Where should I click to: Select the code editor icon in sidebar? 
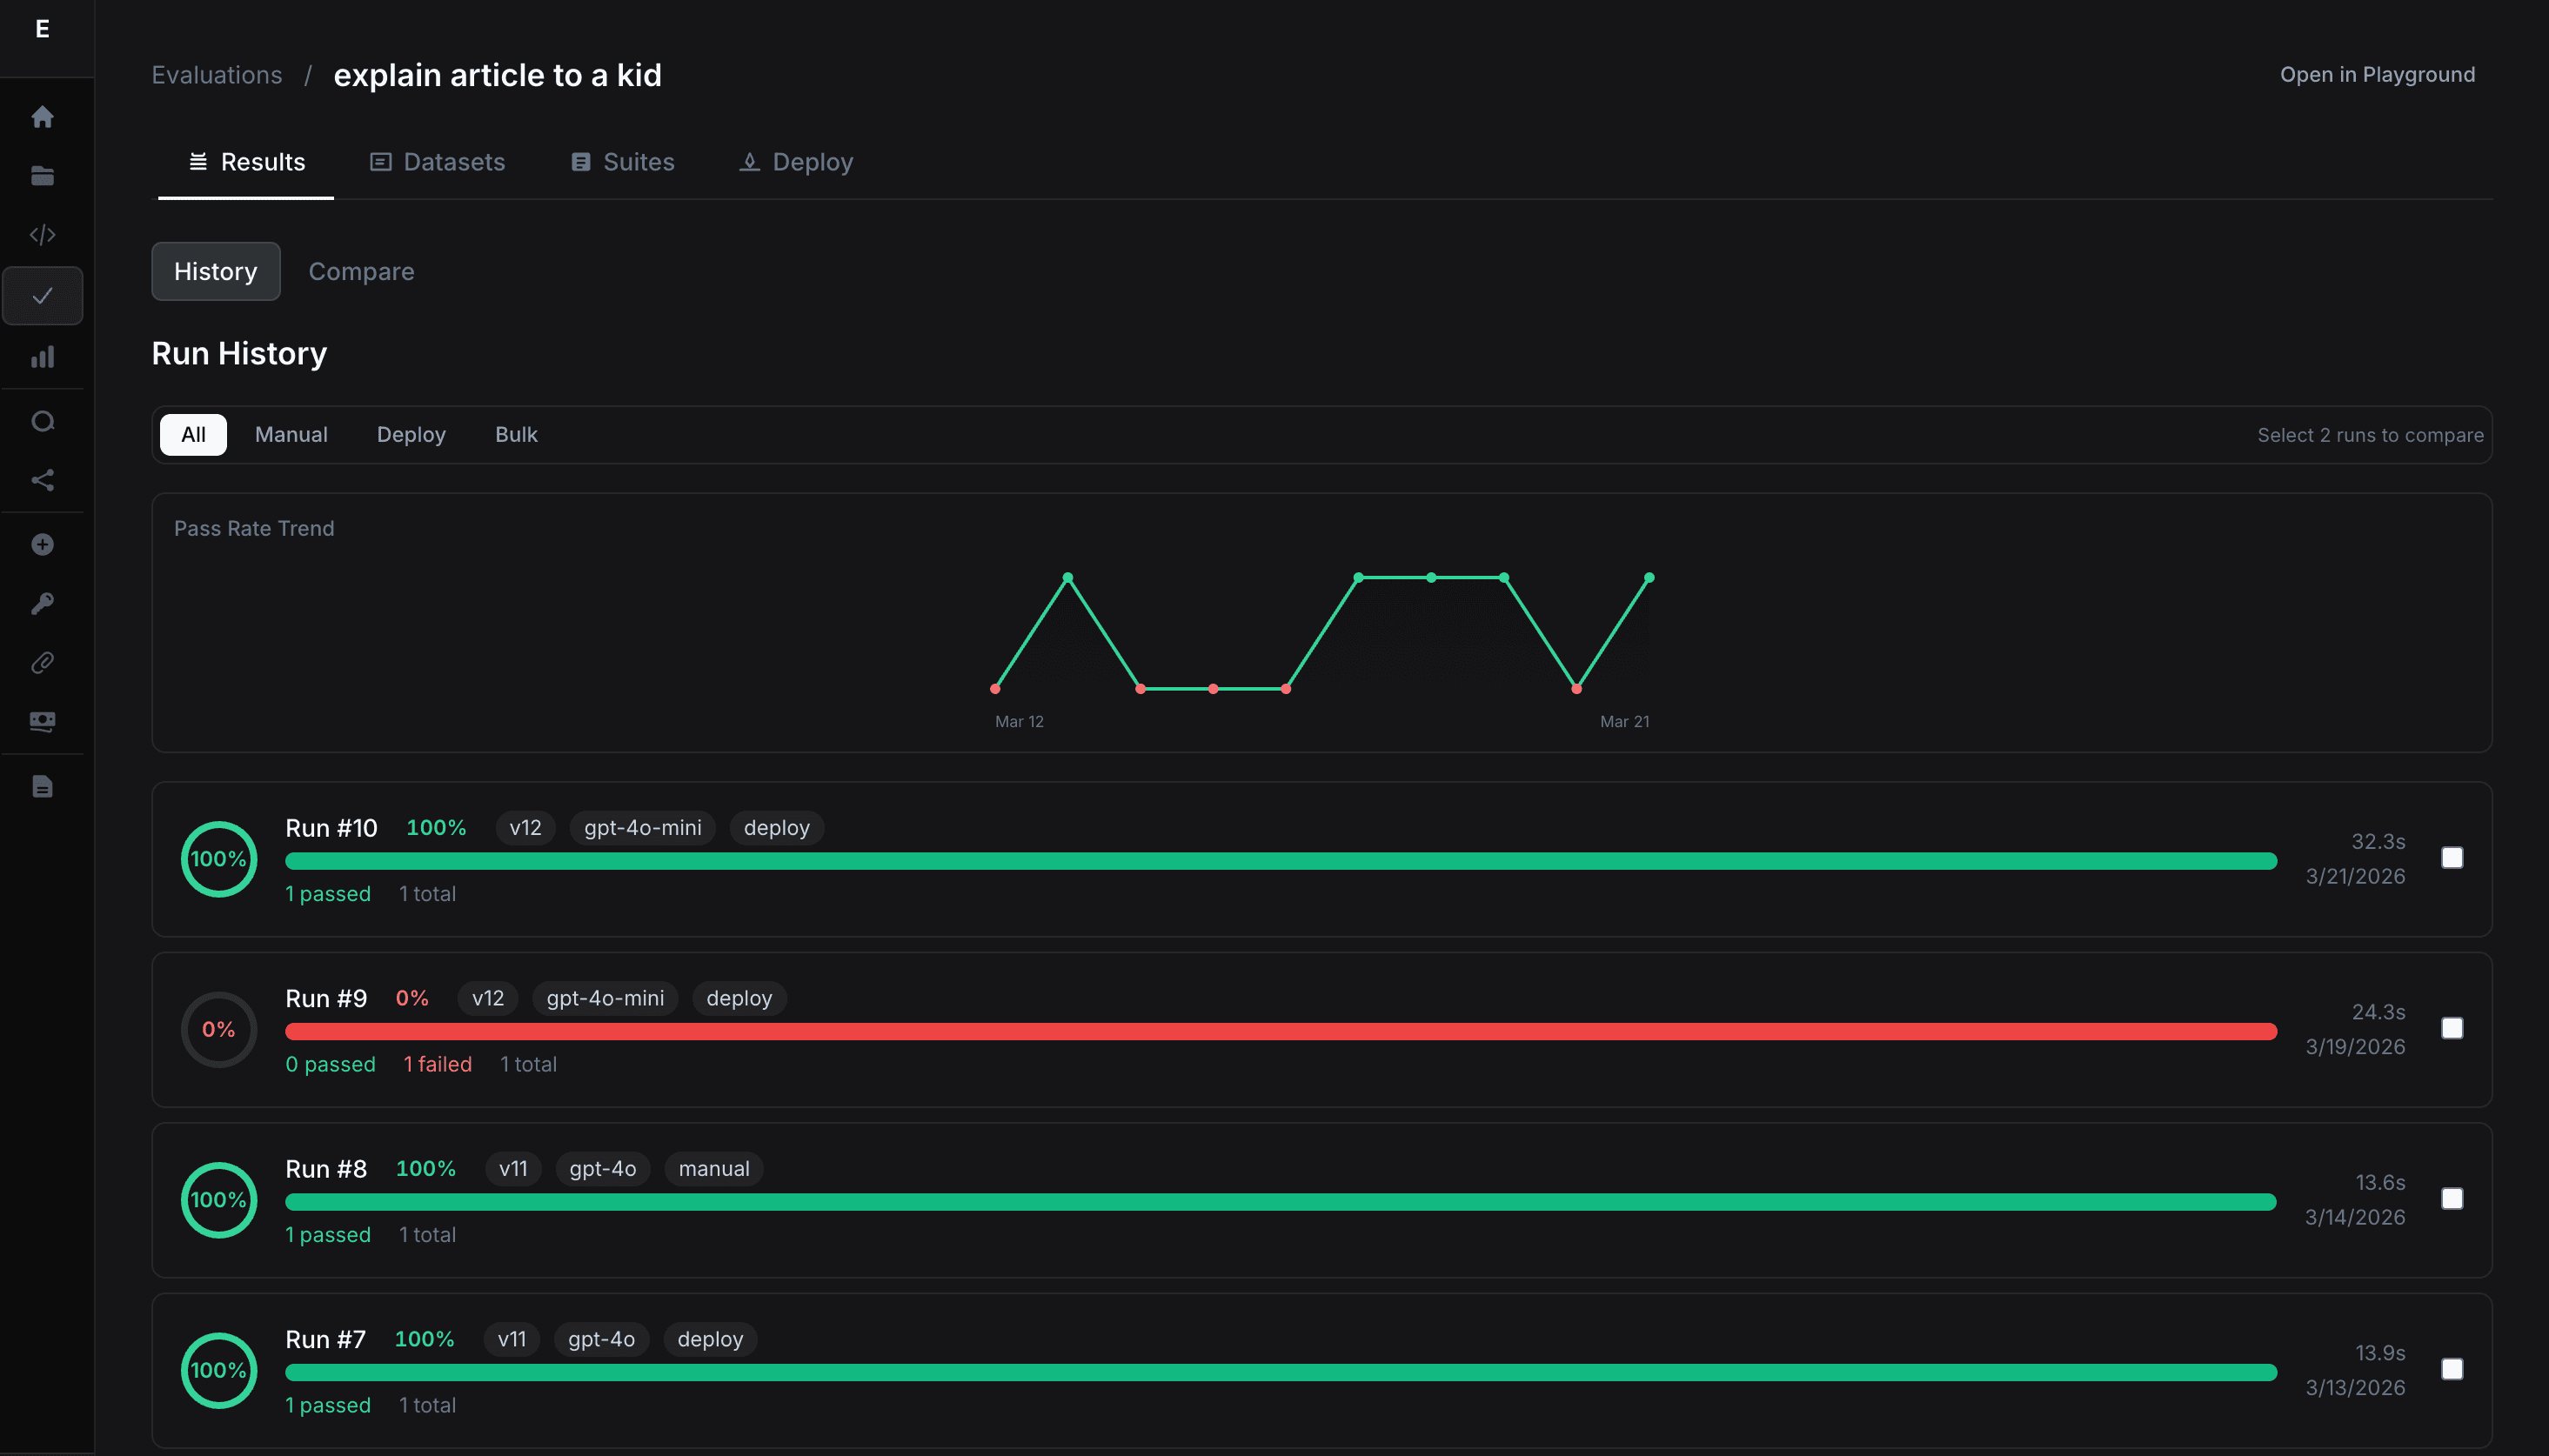pos(43,234)
